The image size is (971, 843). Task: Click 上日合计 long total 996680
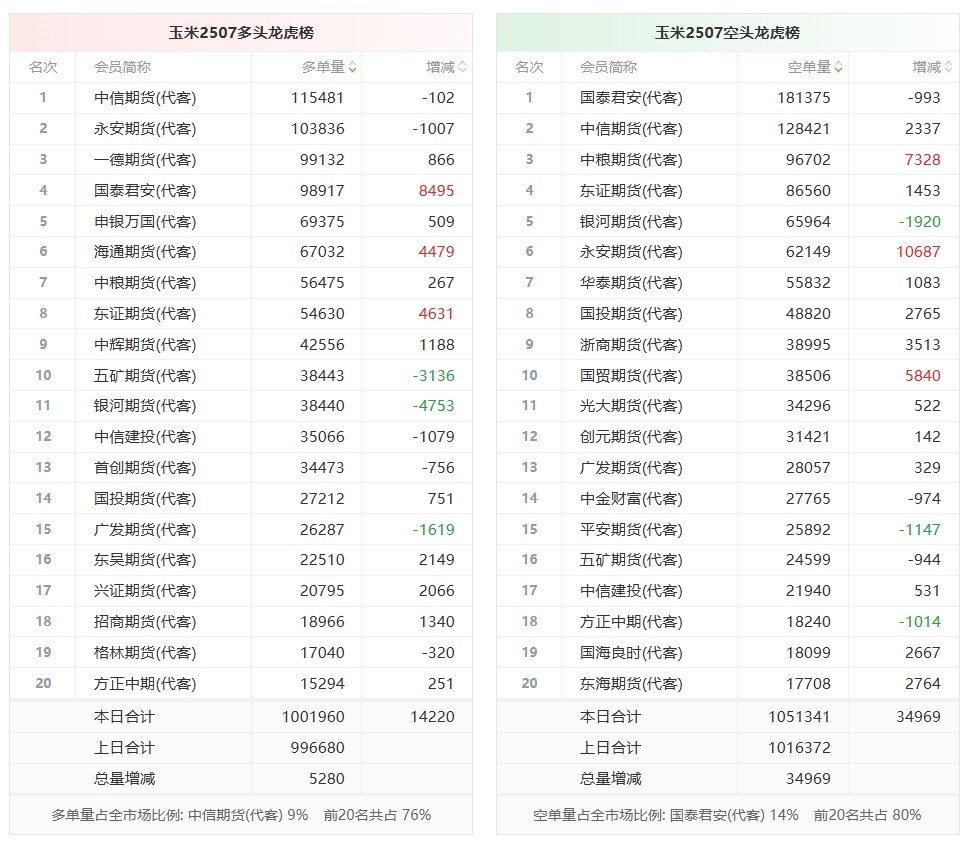(x=318, y=748)
